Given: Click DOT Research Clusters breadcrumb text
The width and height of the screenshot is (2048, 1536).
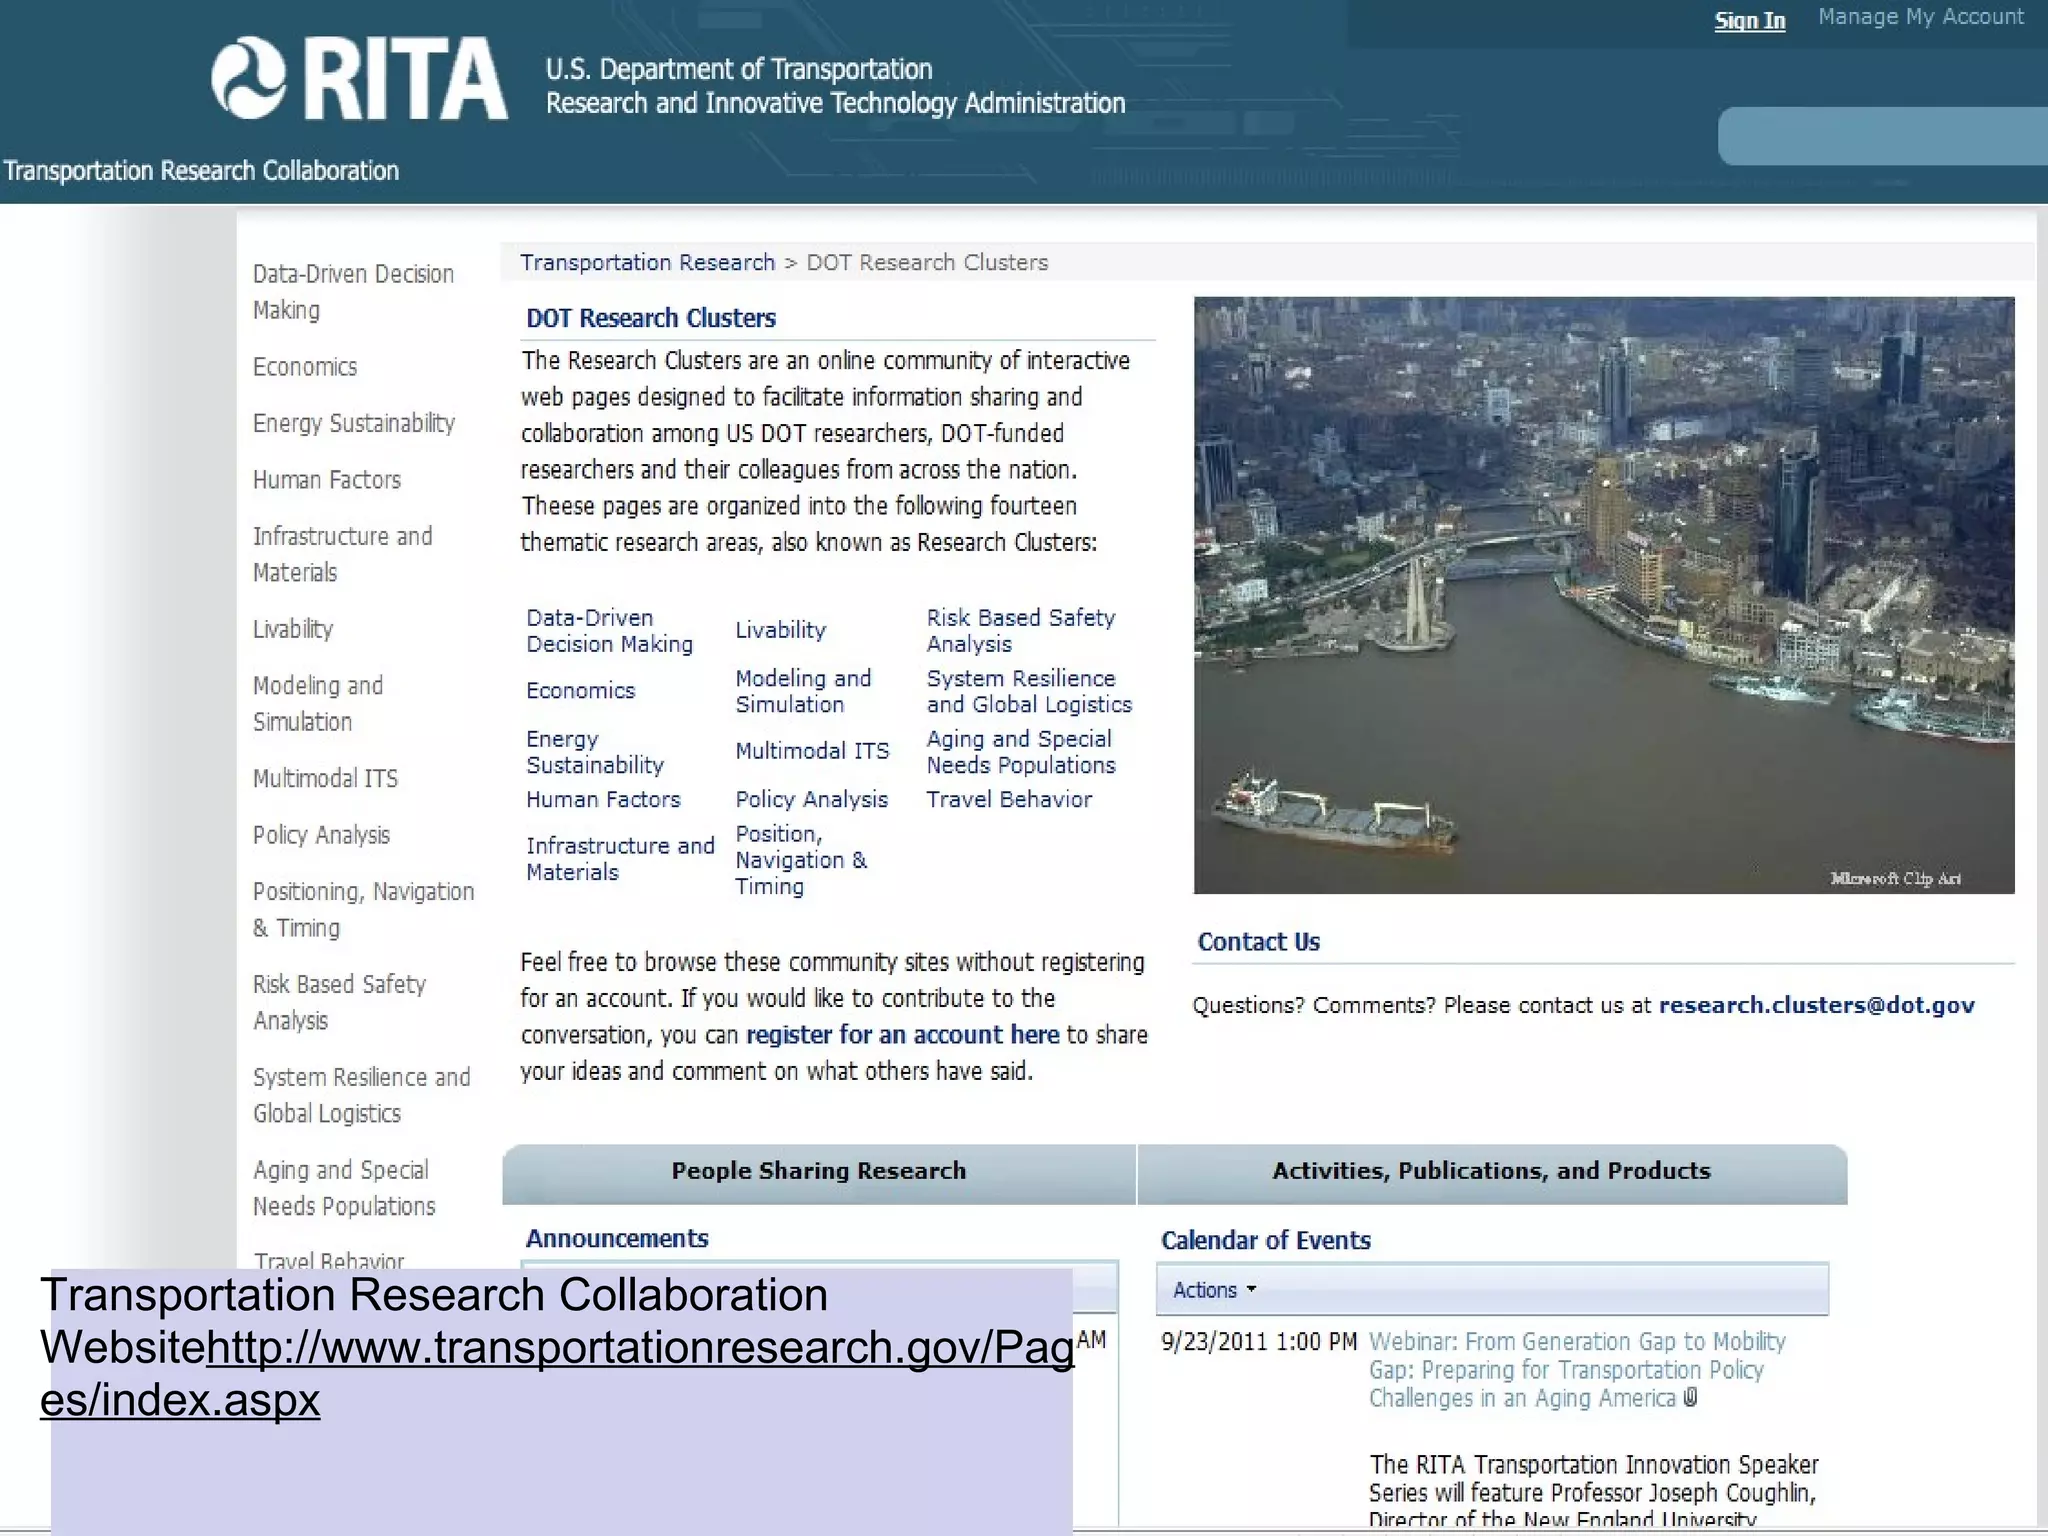Looking at the screenshot, I should coord(927,263).
